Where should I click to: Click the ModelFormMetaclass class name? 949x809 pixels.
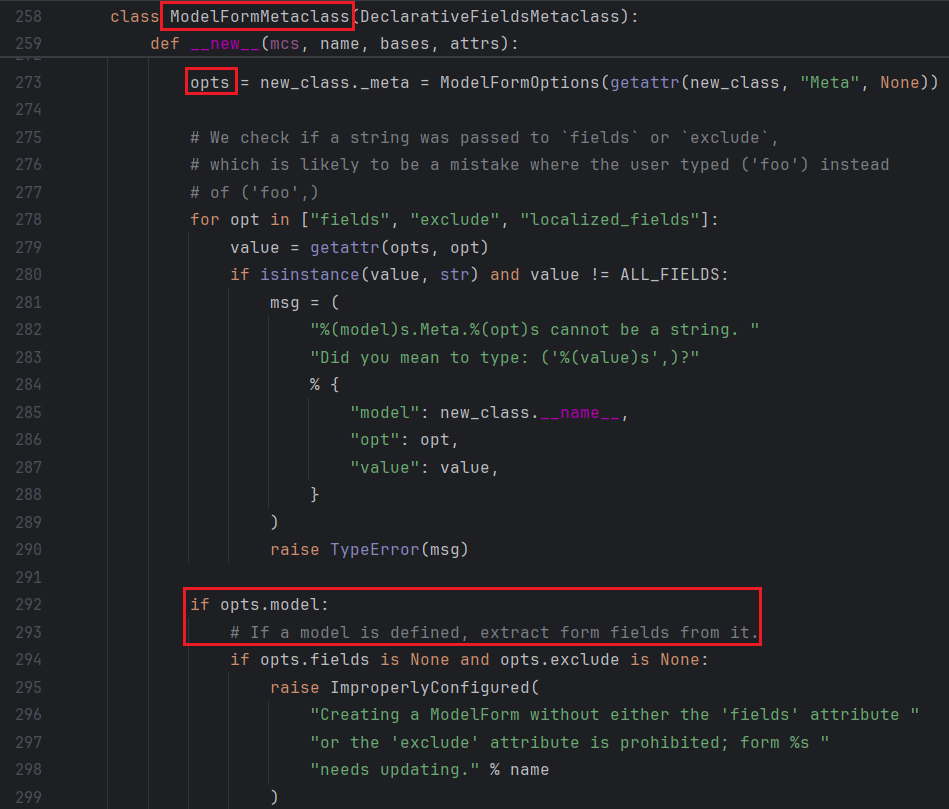click(x=259, y=18)
